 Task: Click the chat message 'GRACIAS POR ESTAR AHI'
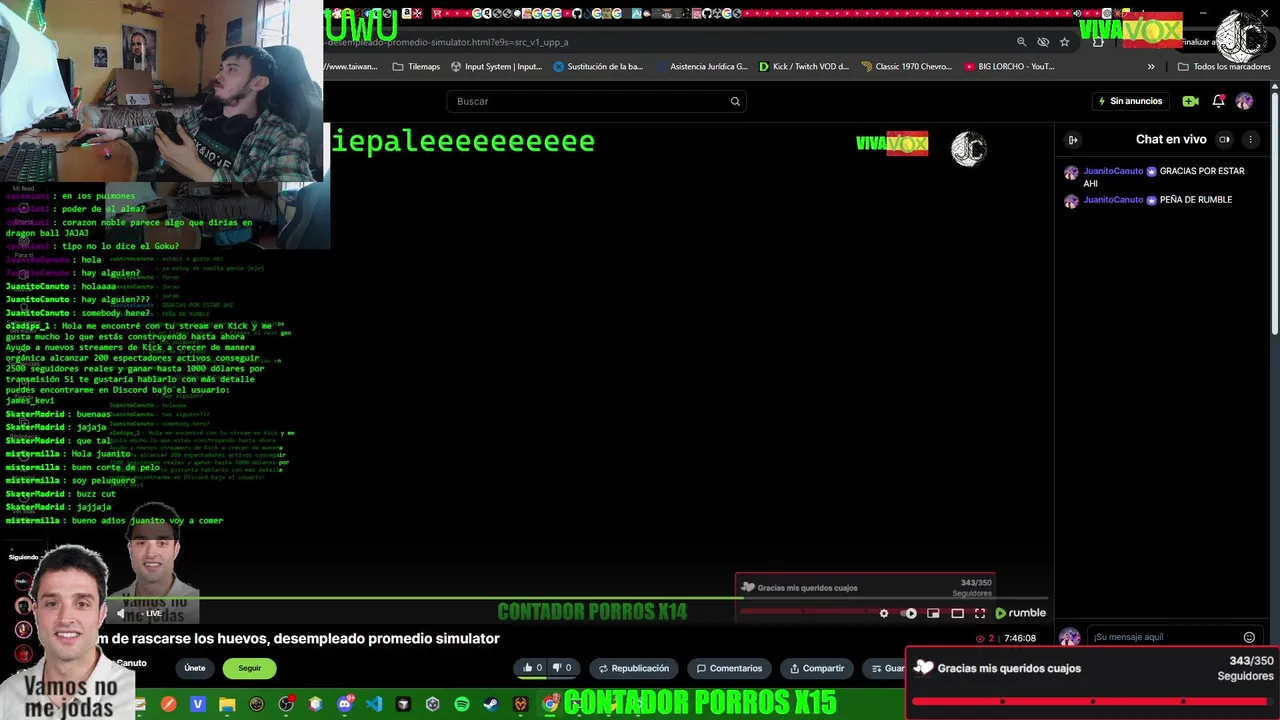tap(1164, 177)
